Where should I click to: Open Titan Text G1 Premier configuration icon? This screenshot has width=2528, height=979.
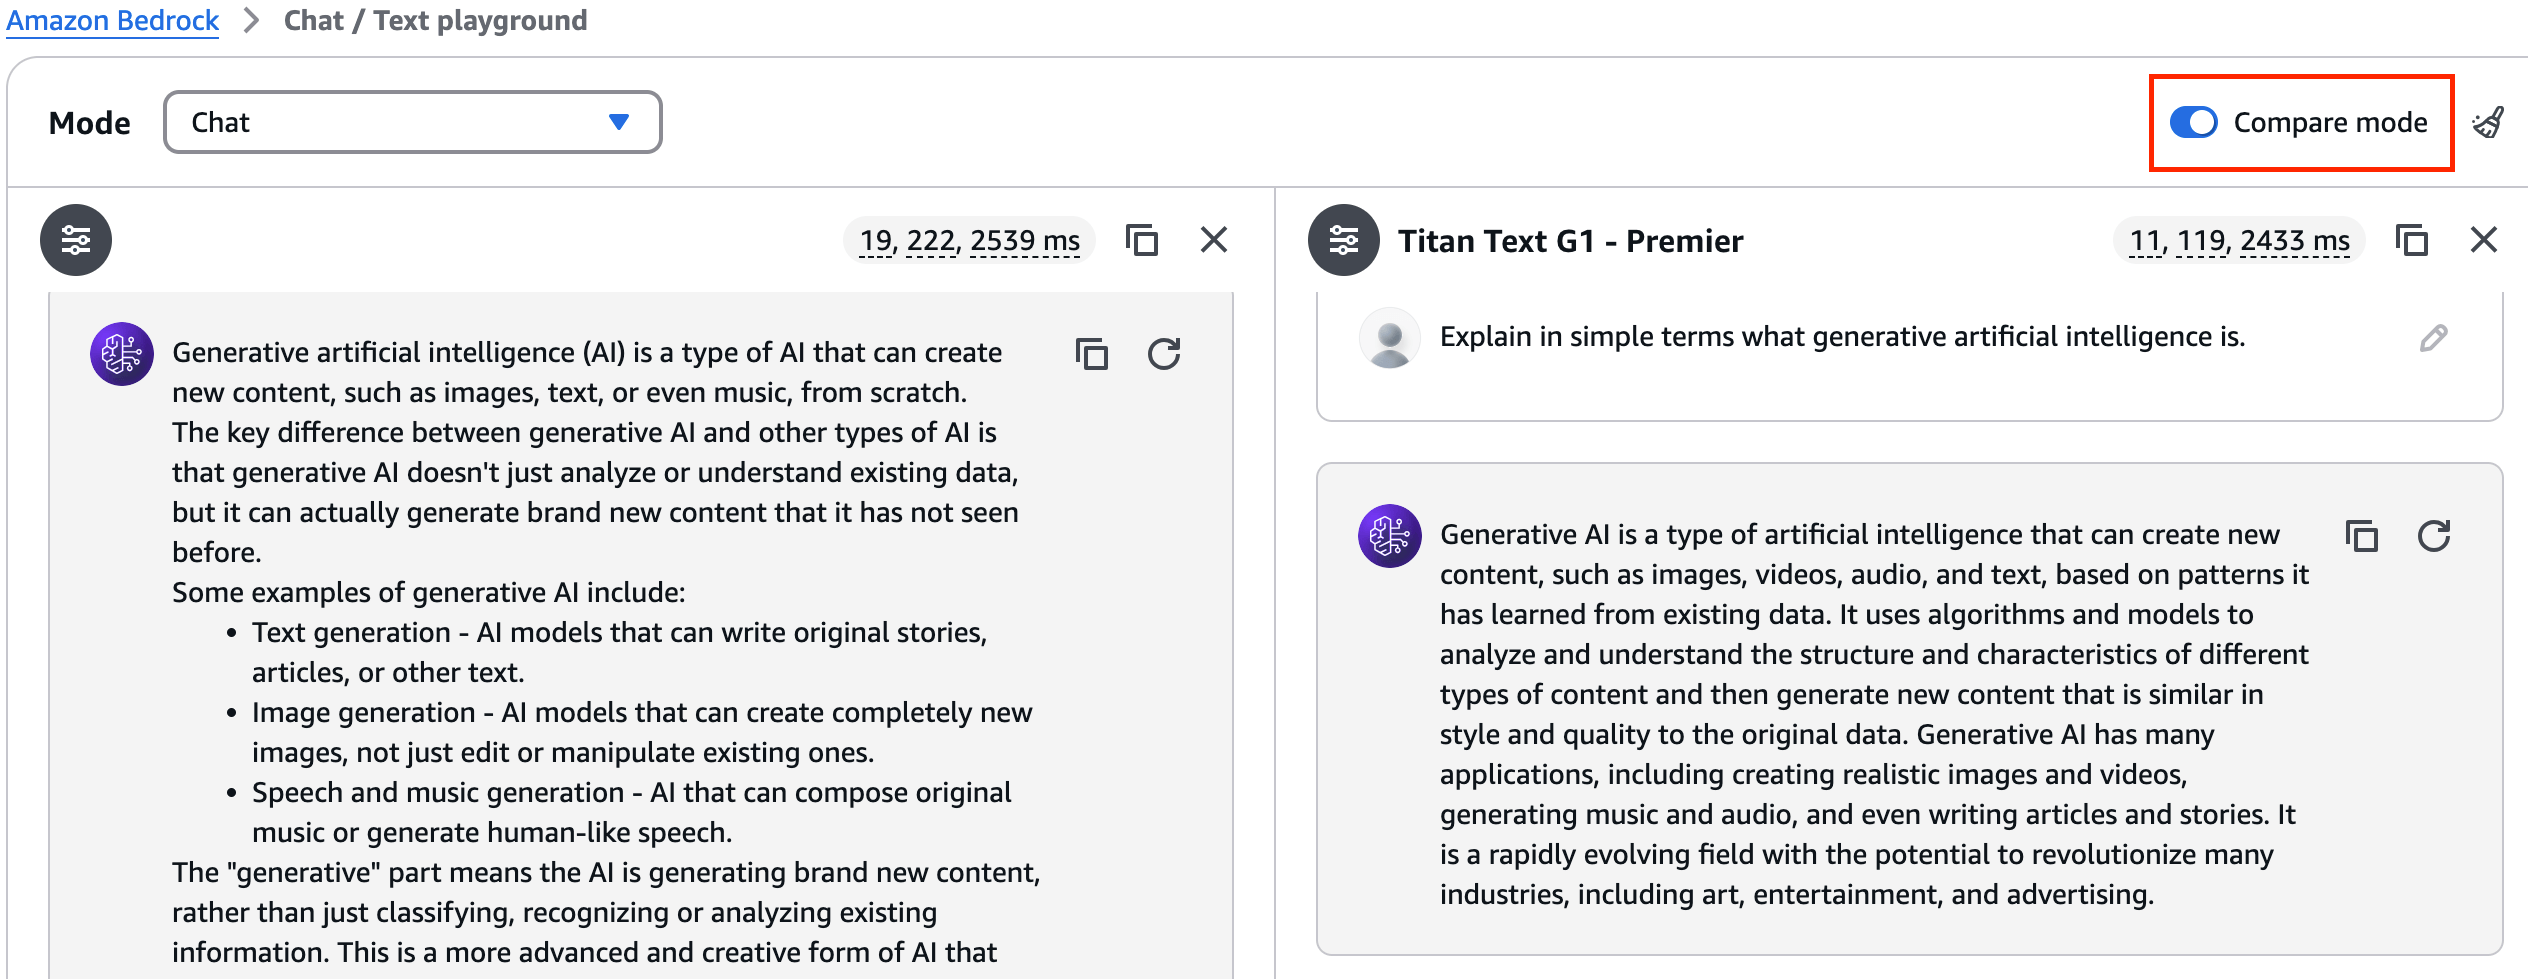[x=1344, y=240]
